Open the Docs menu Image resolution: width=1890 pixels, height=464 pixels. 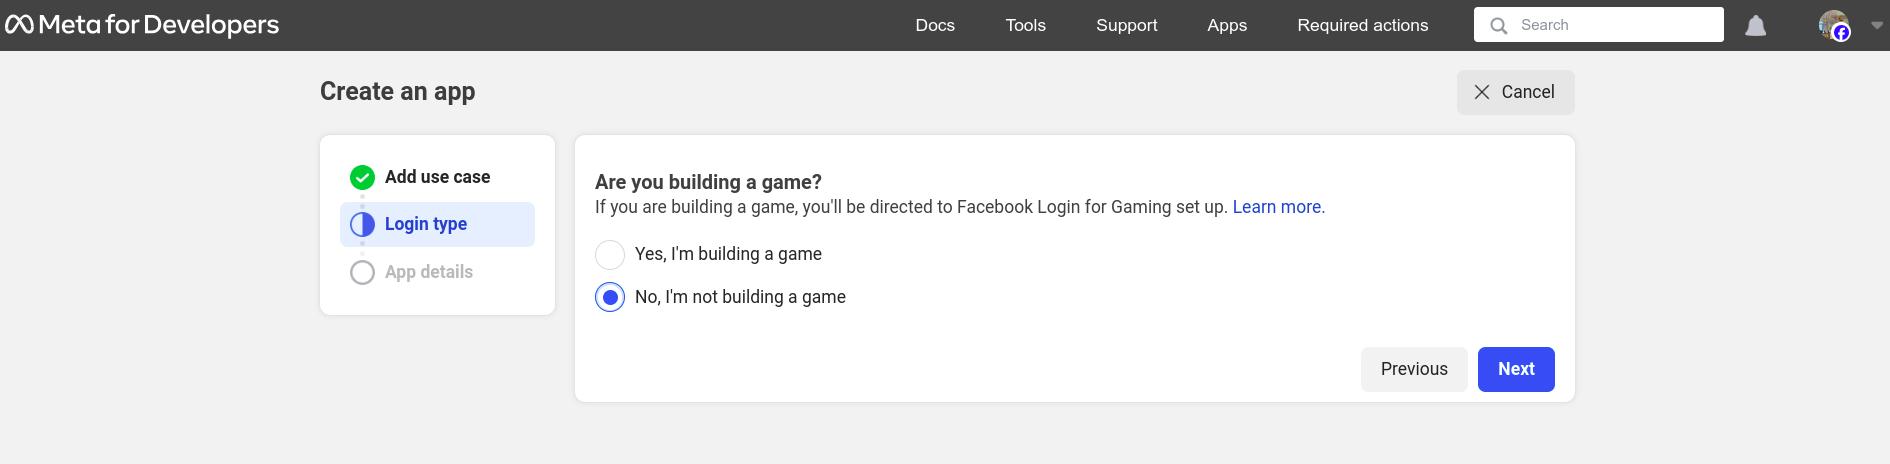[x=935, y=25]
